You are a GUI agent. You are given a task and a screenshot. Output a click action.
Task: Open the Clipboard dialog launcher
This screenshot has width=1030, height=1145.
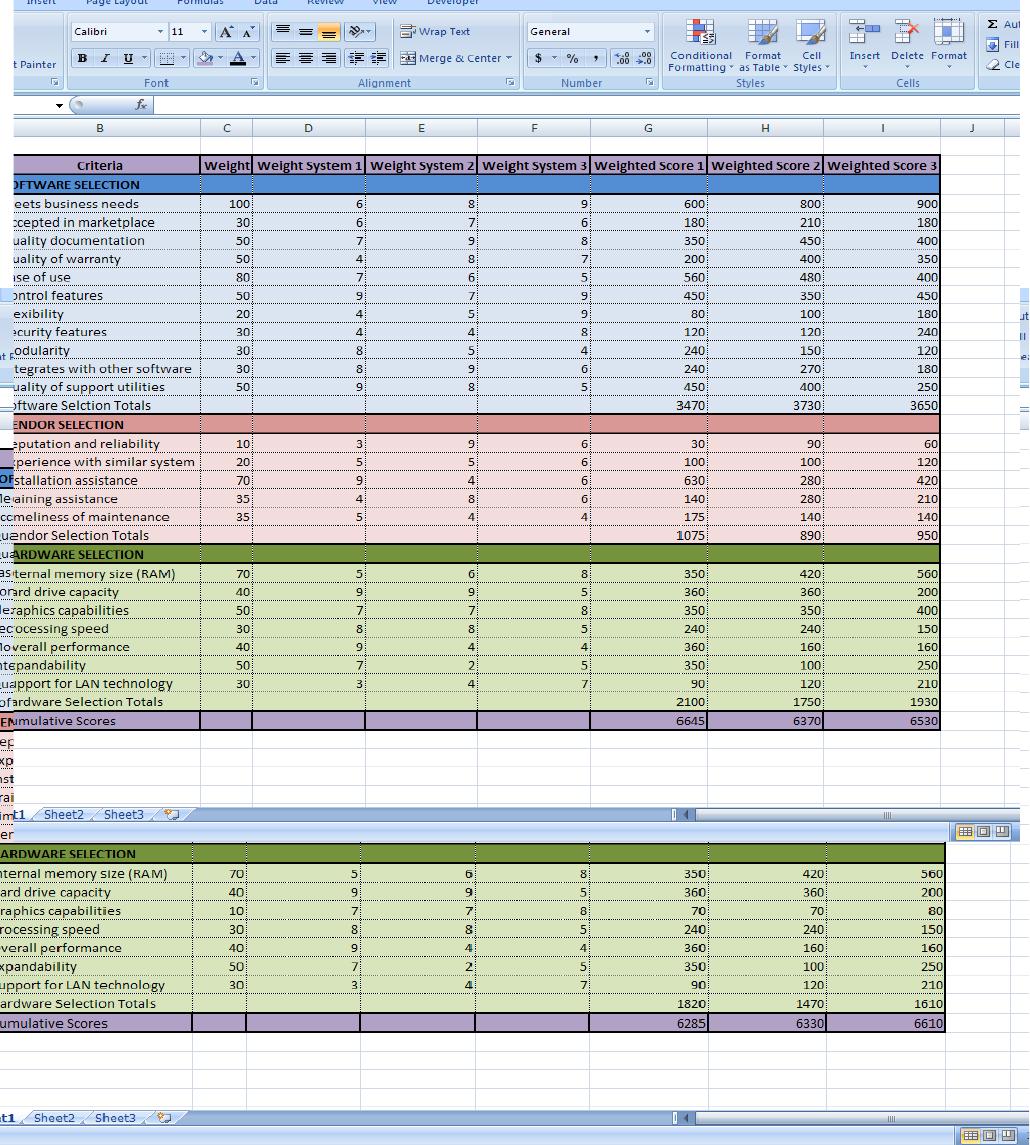[55, 83]
